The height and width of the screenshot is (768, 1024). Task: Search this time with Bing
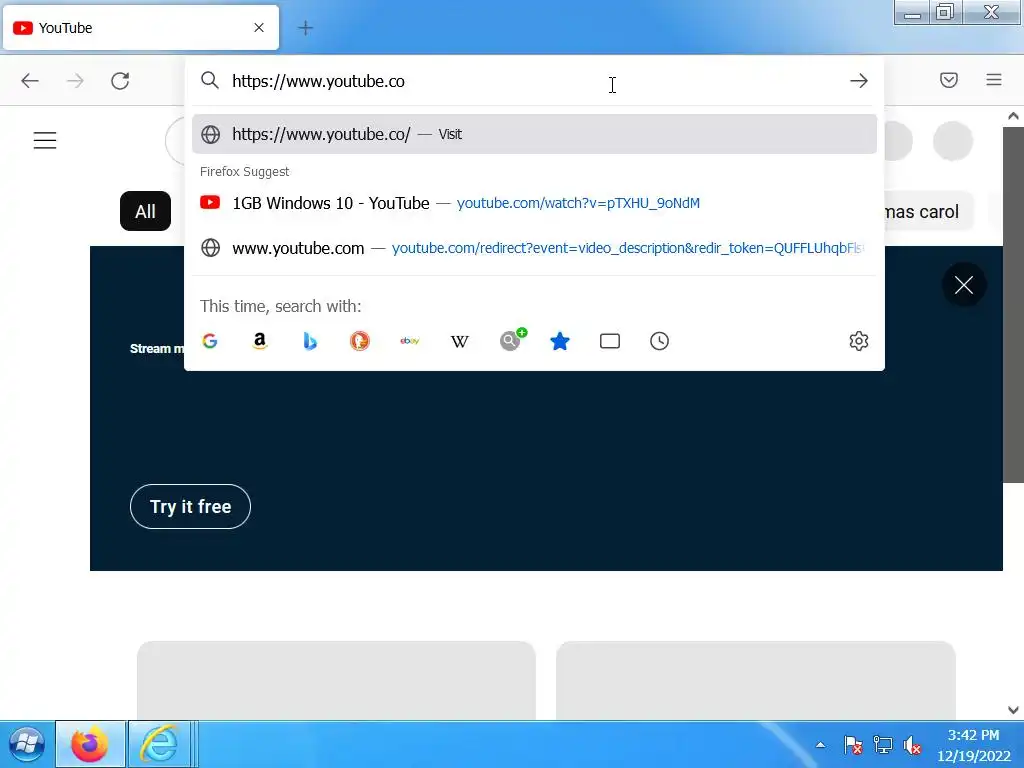coord(310,341)
